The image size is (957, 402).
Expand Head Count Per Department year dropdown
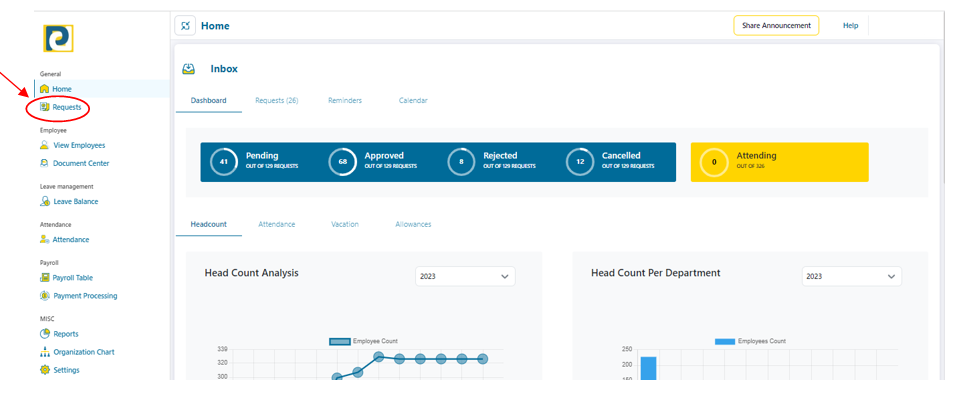pos(851,276)
